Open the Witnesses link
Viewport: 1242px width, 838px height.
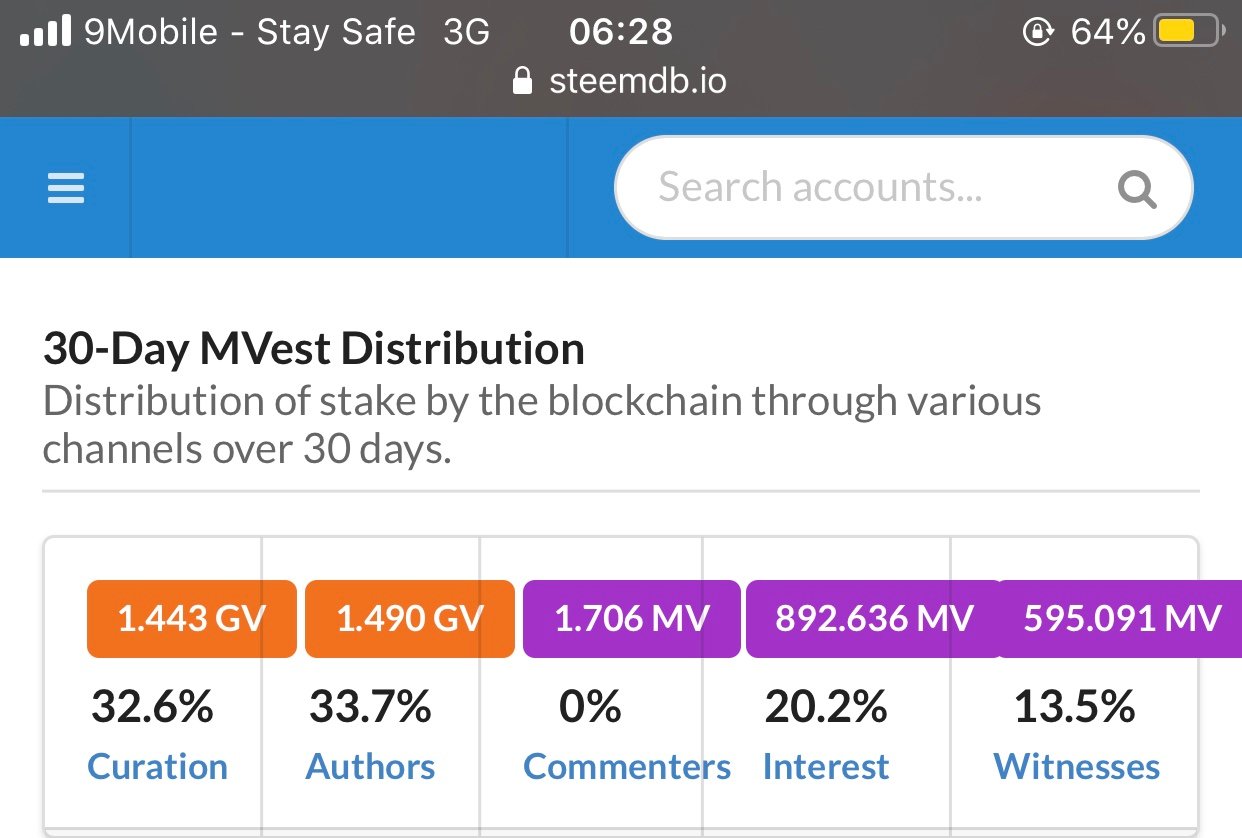1077,766
